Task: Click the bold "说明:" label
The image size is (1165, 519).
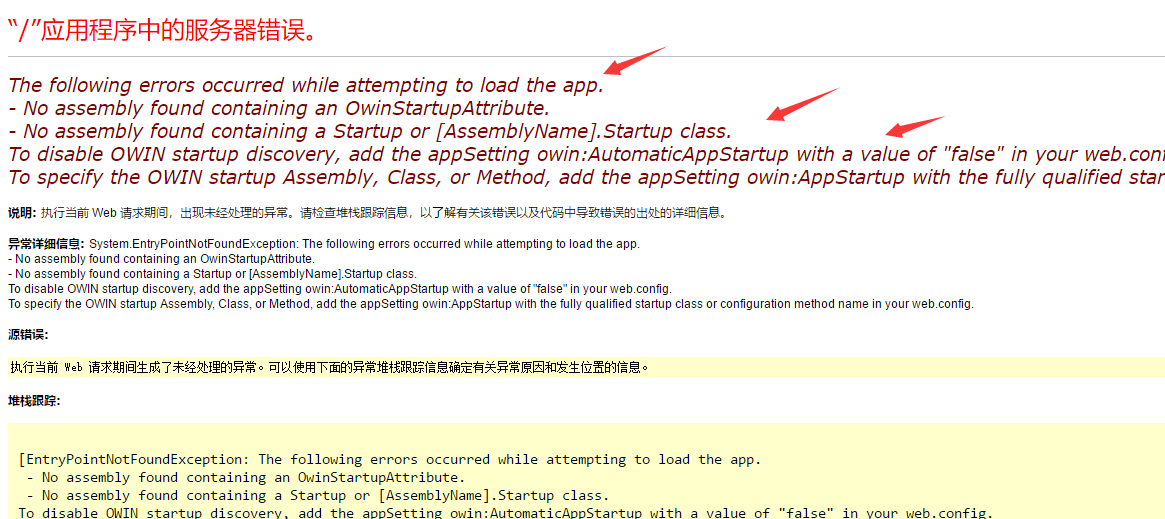Action: pyautogui.click(x=22, y=213)
